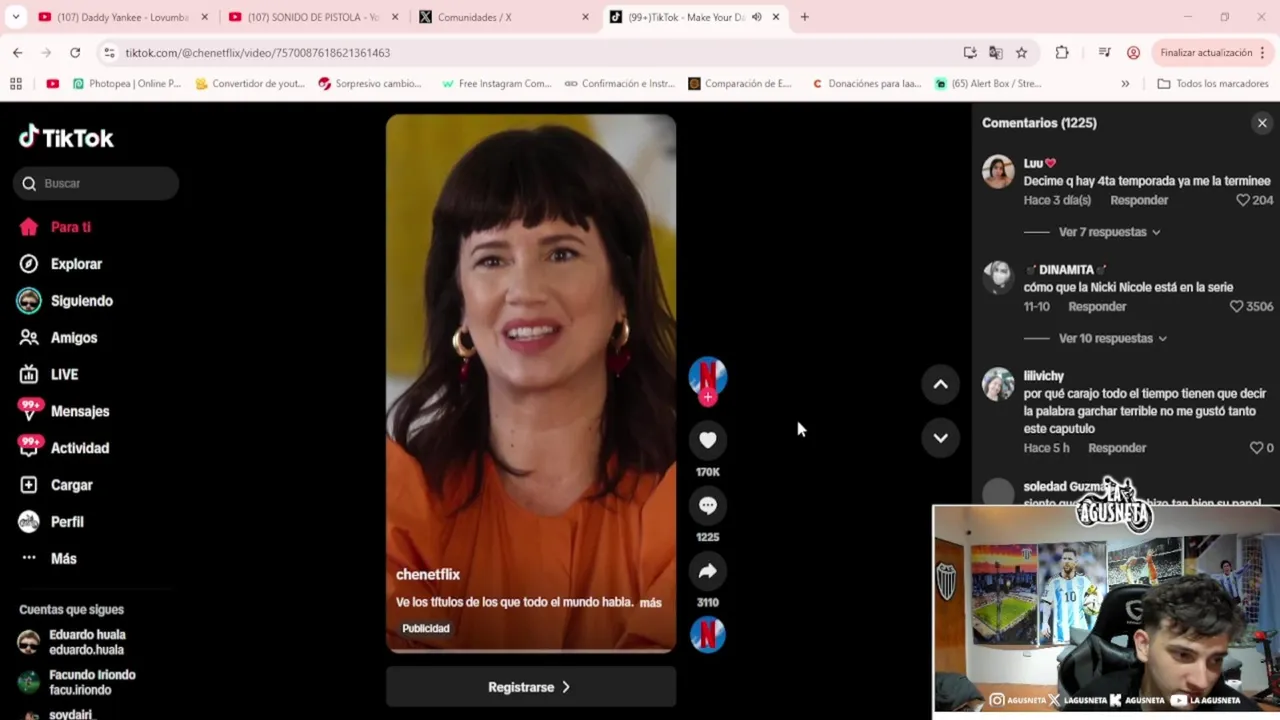
Task: Like the video with heart icon
Action: point(708,440)
